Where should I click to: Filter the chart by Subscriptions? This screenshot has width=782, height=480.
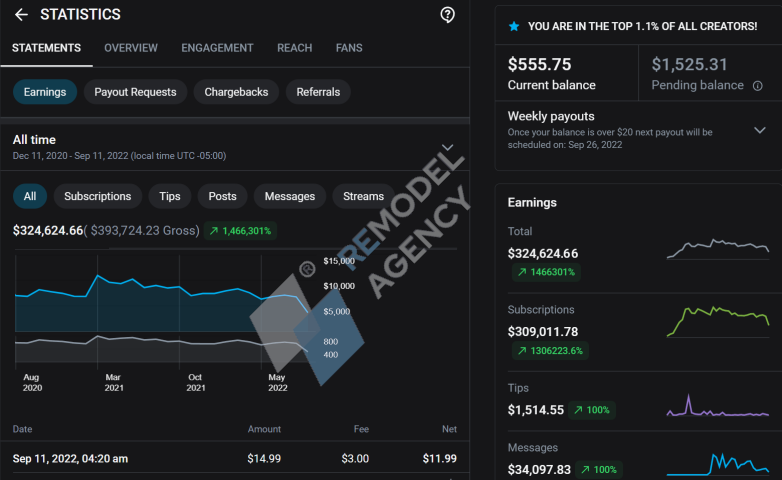tap(97, 196)
